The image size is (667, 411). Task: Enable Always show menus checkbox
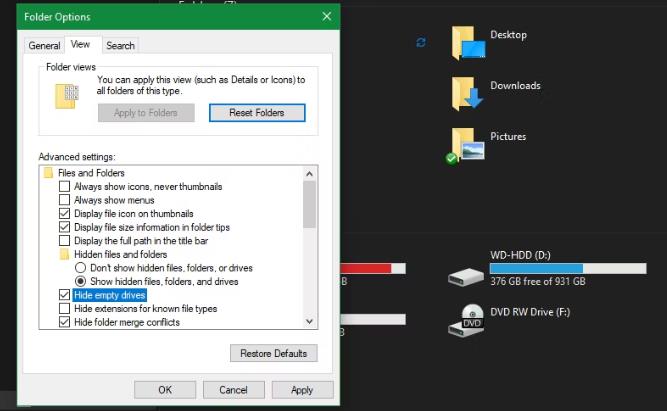click(x=64, y=200)
